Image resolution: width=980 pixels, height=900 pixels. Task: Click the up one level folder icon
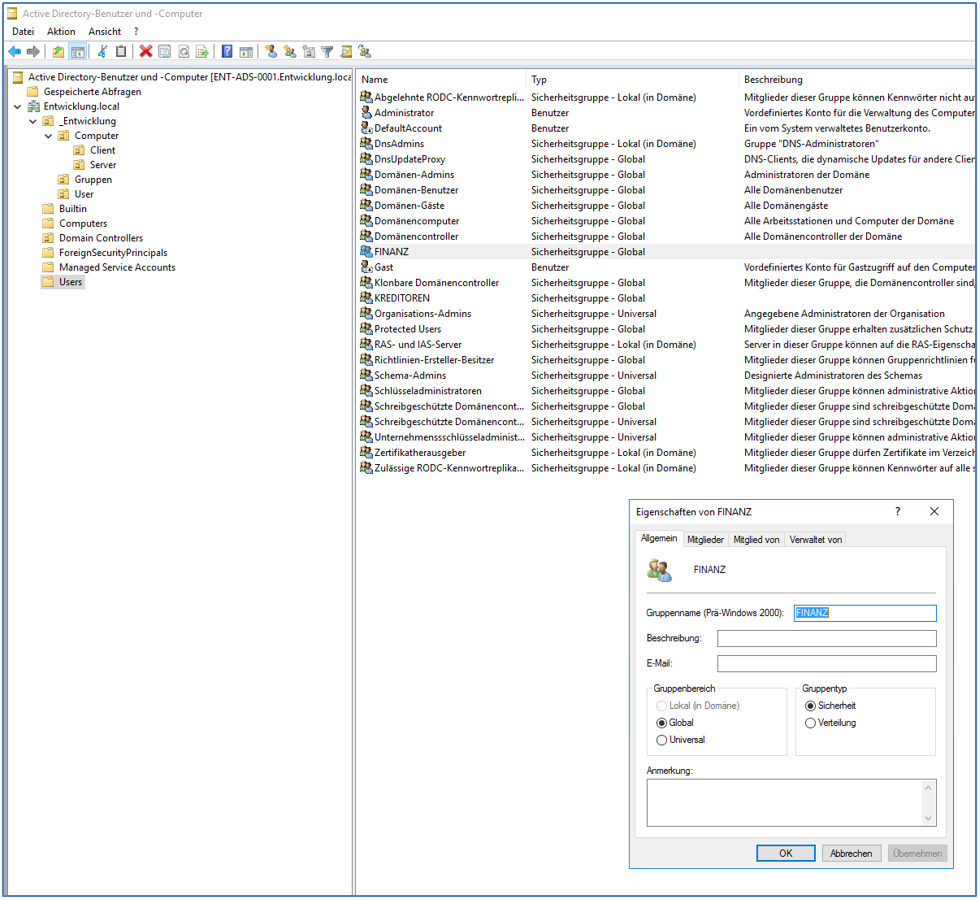point(58,52)
